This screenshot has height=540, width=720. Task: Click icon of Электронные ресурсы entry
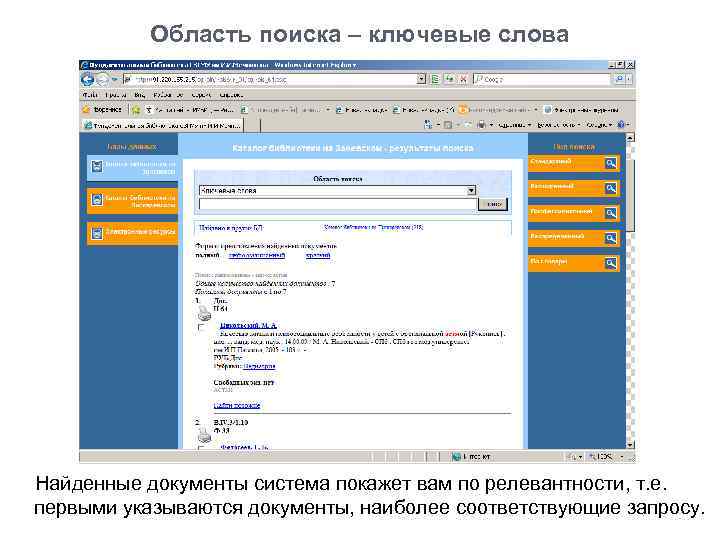(x=96, y=233)
